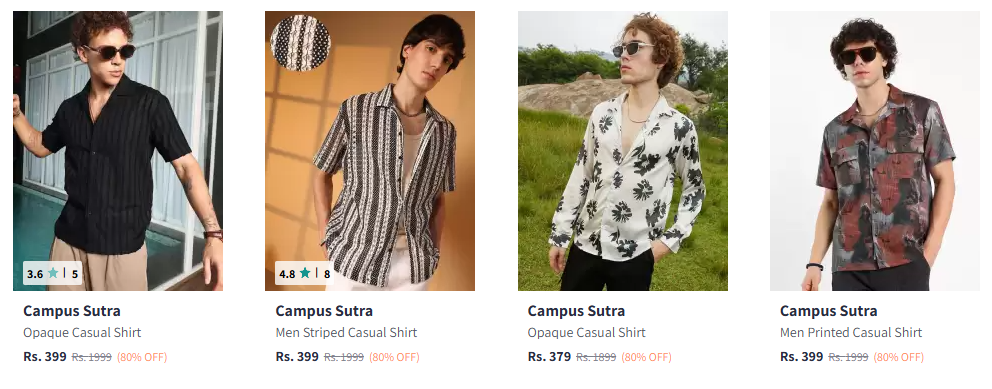992x389 pixels.
Task: Click Rs. 399 price of first shirt
Action: coord(45,357)
